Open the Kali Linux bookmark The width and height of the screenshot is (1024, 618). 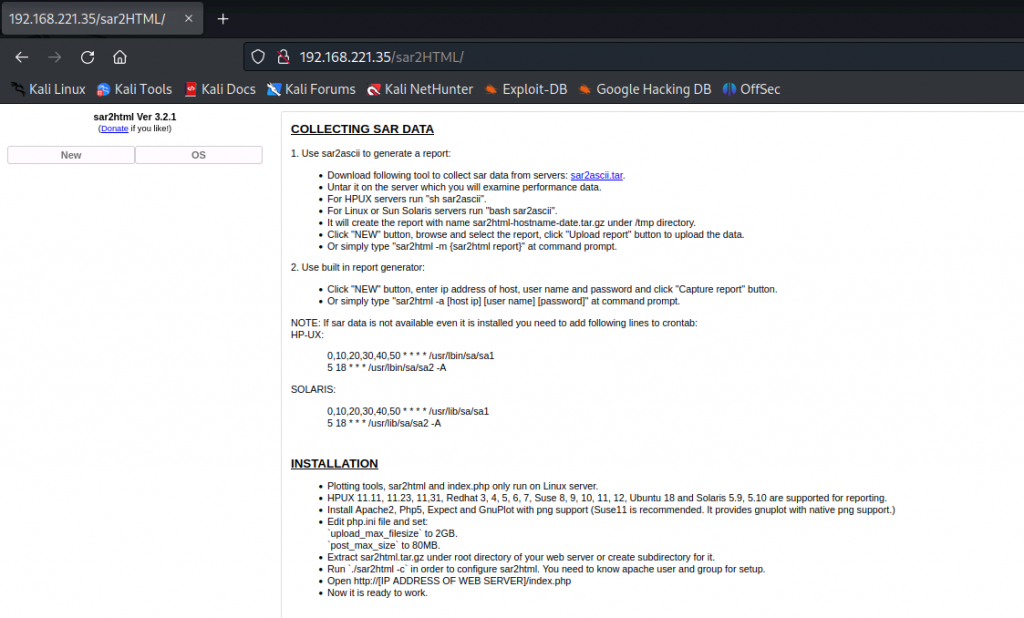(x=49, y=89)
